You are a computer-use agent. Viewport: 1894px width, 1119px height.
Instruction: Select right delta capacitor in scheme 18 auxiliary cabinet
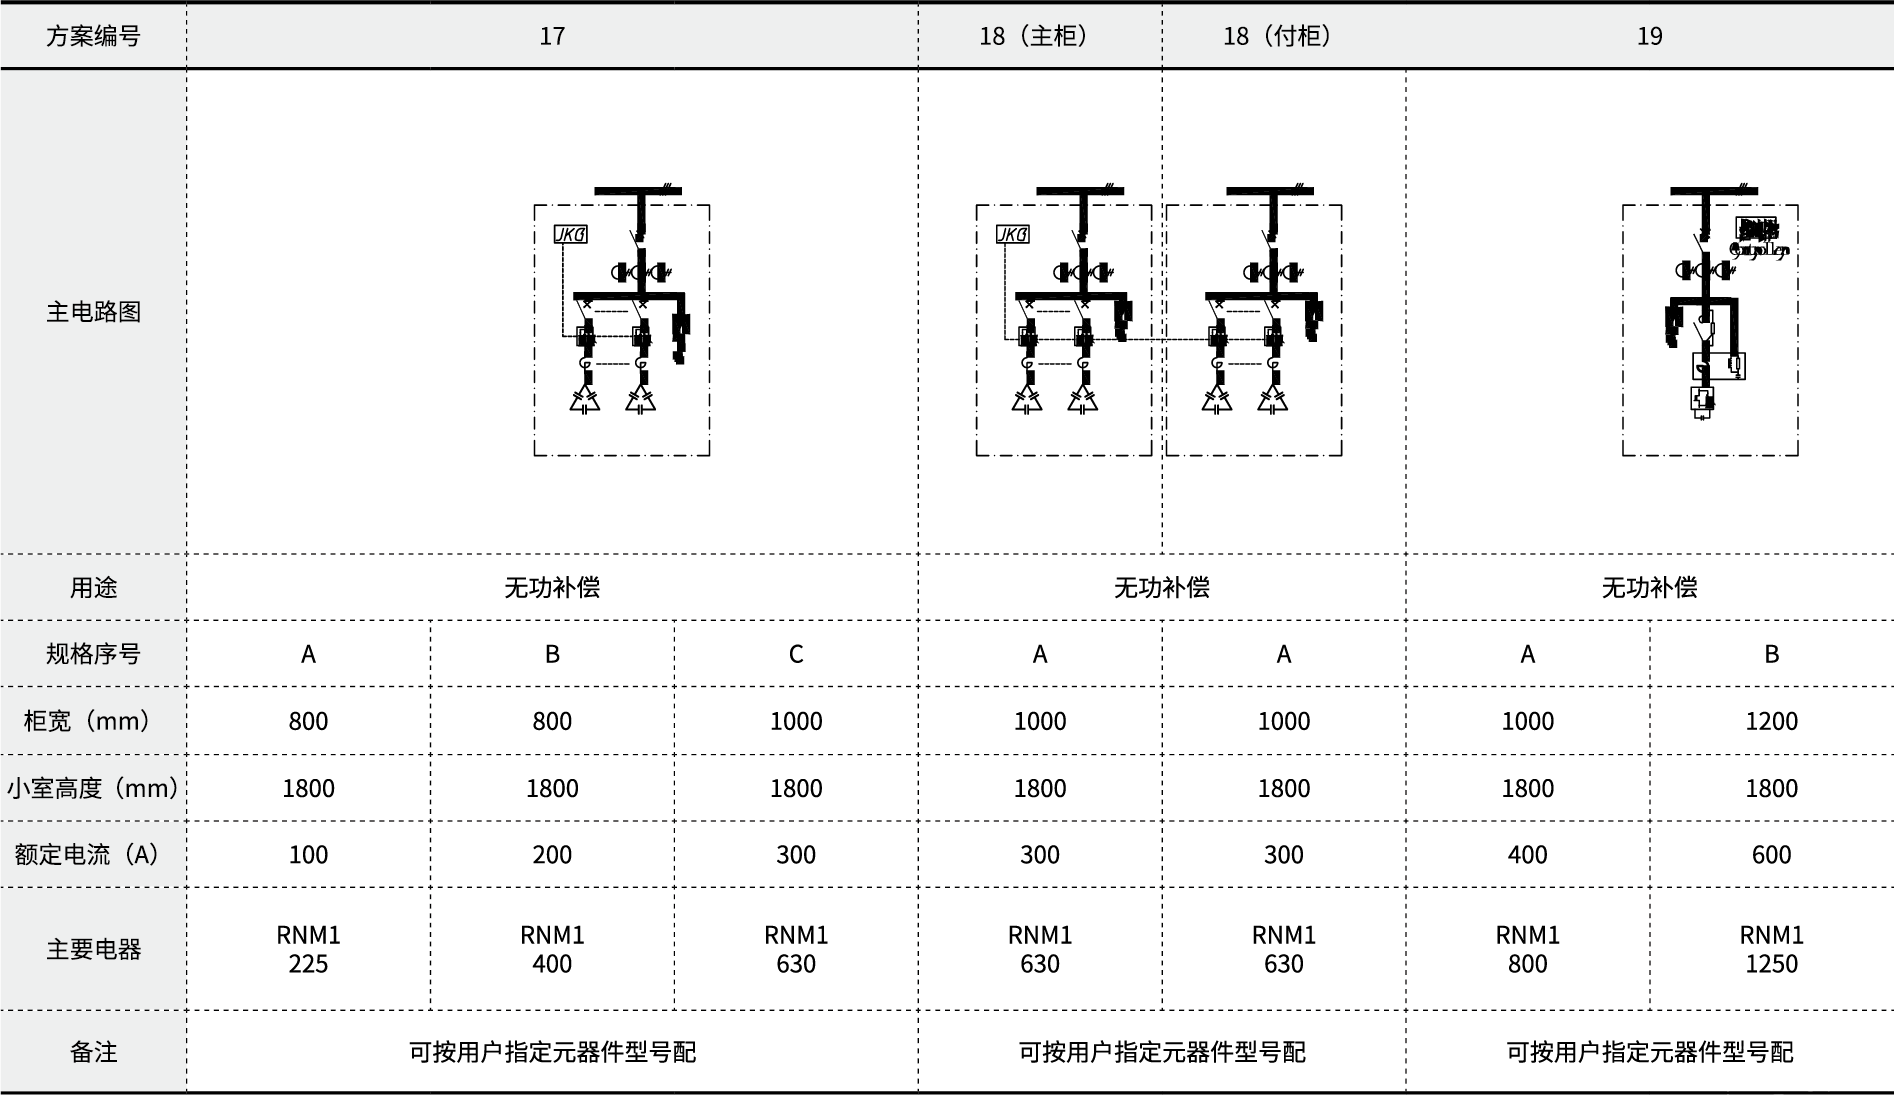[1273, 400]
